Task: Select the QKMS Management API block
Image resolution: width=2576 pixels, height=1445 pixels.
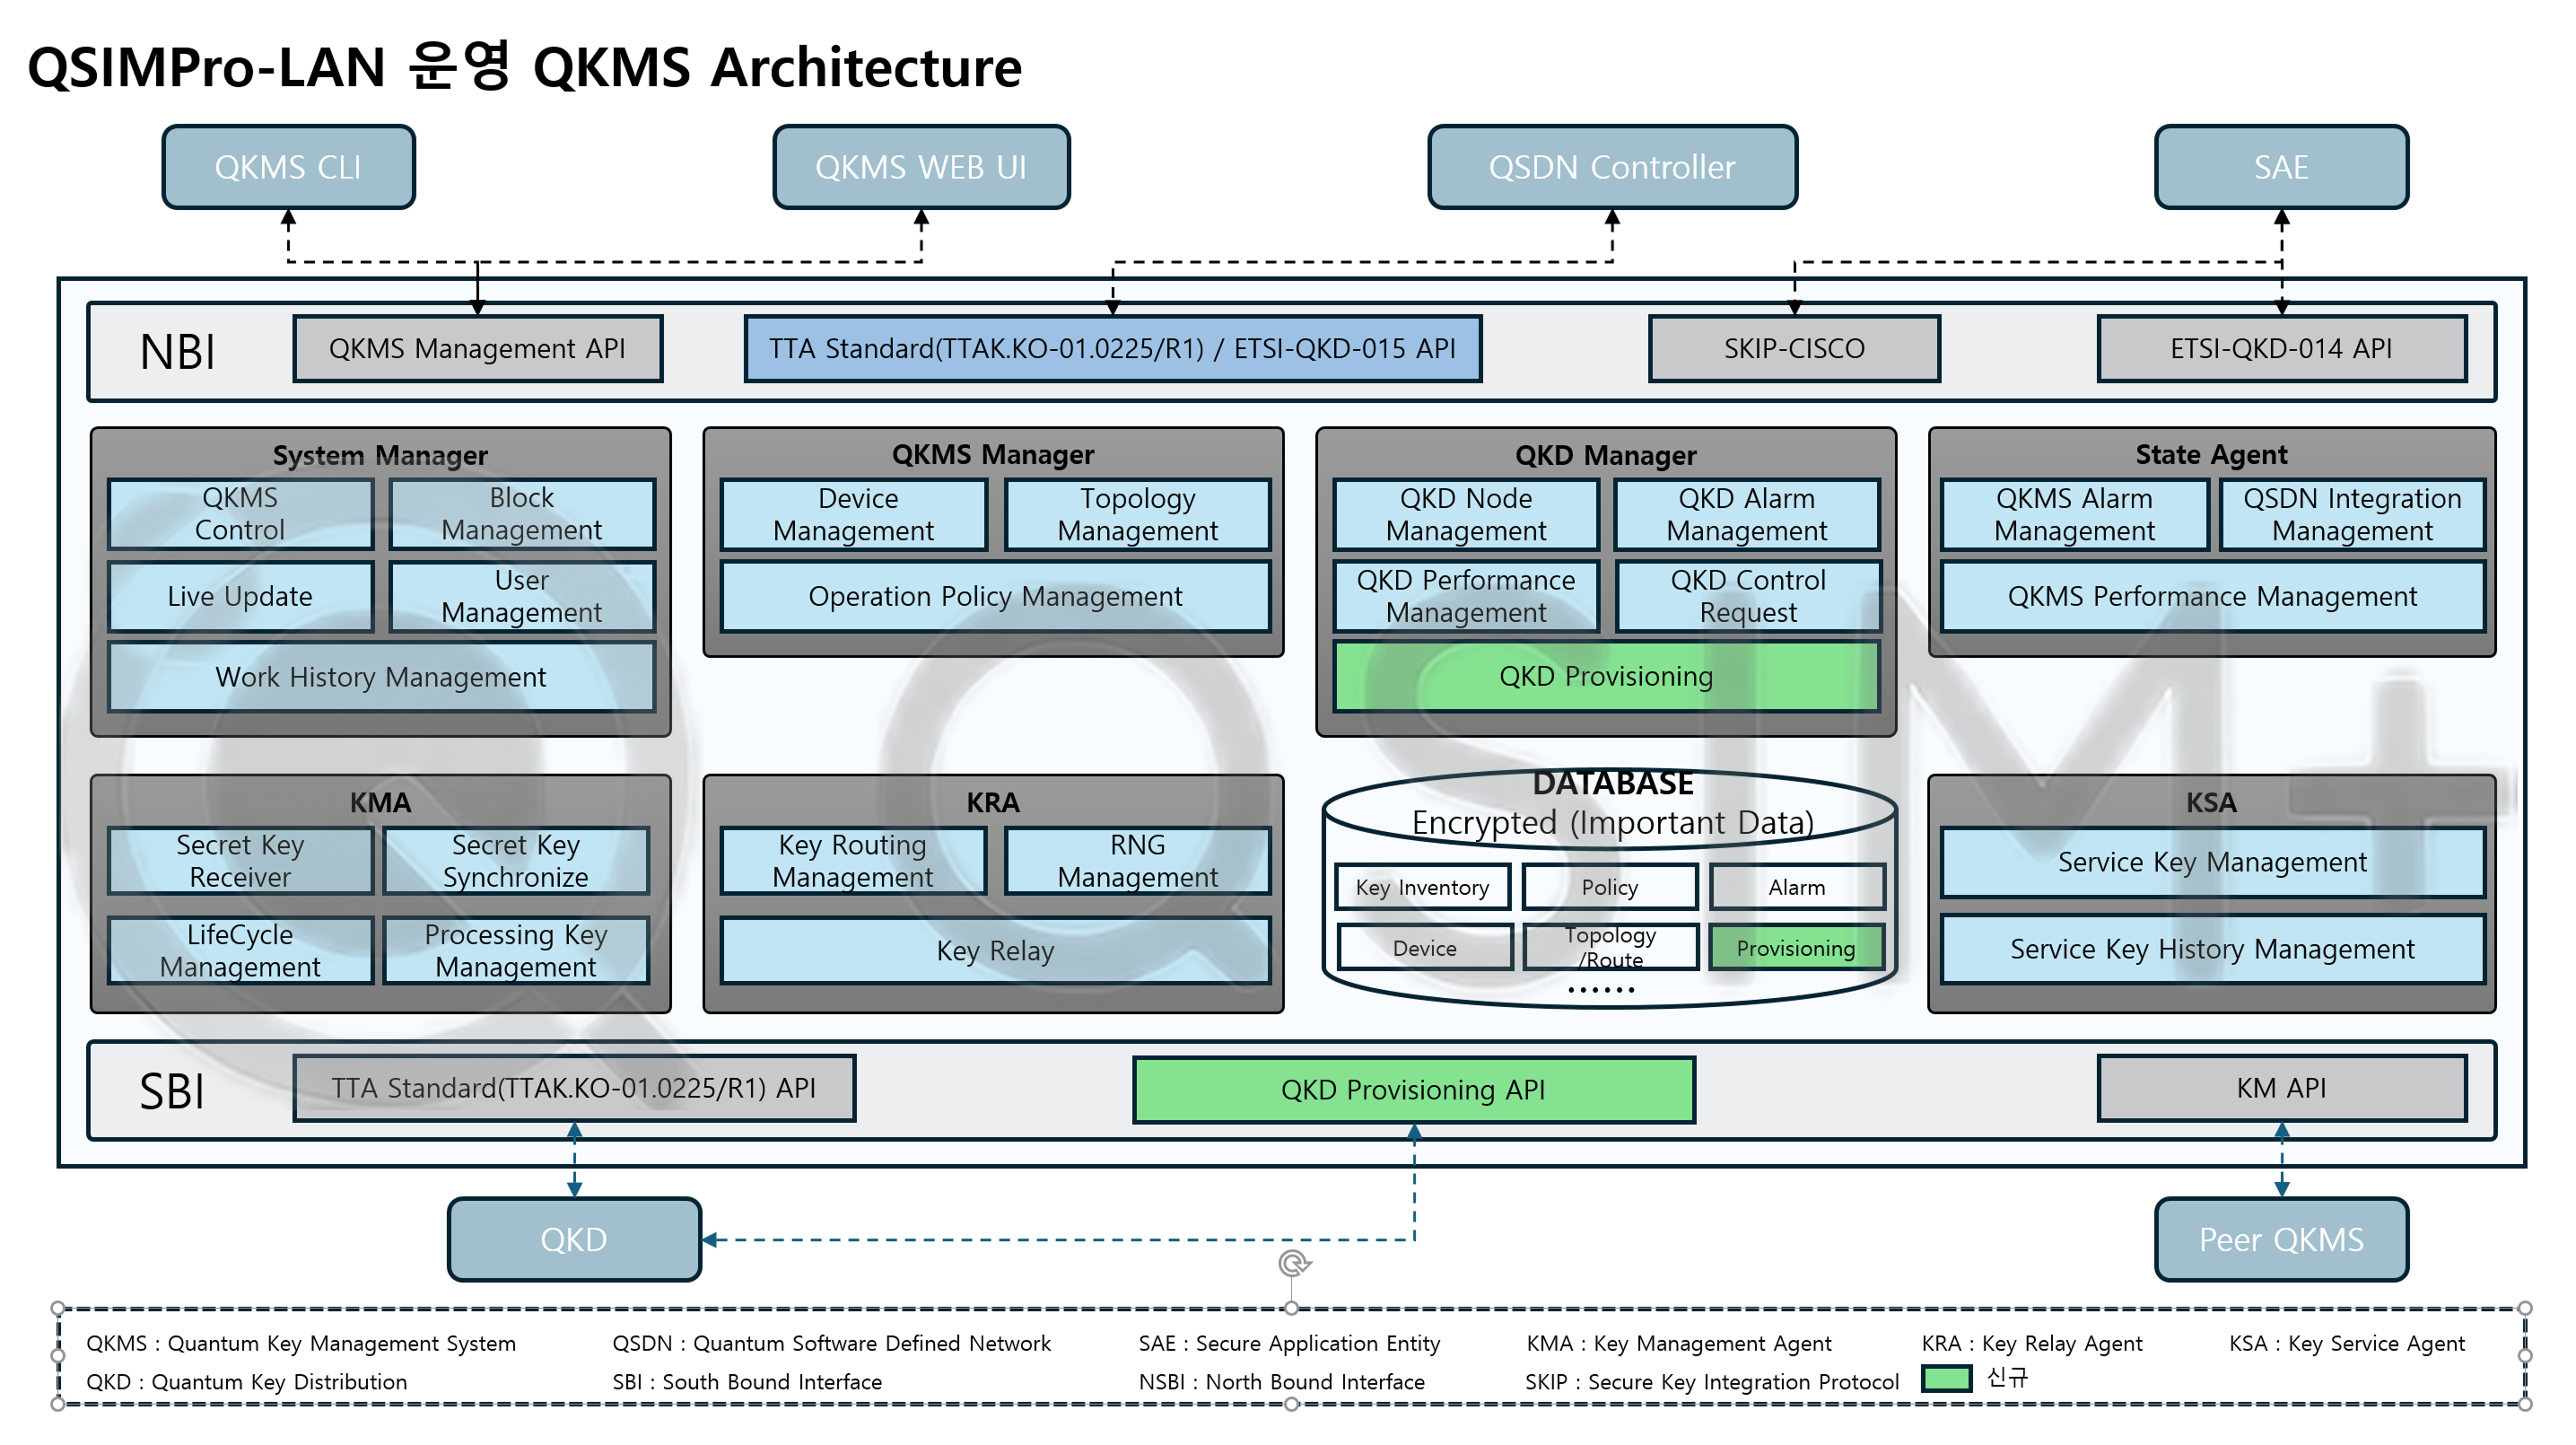Action: click(477, 349)
